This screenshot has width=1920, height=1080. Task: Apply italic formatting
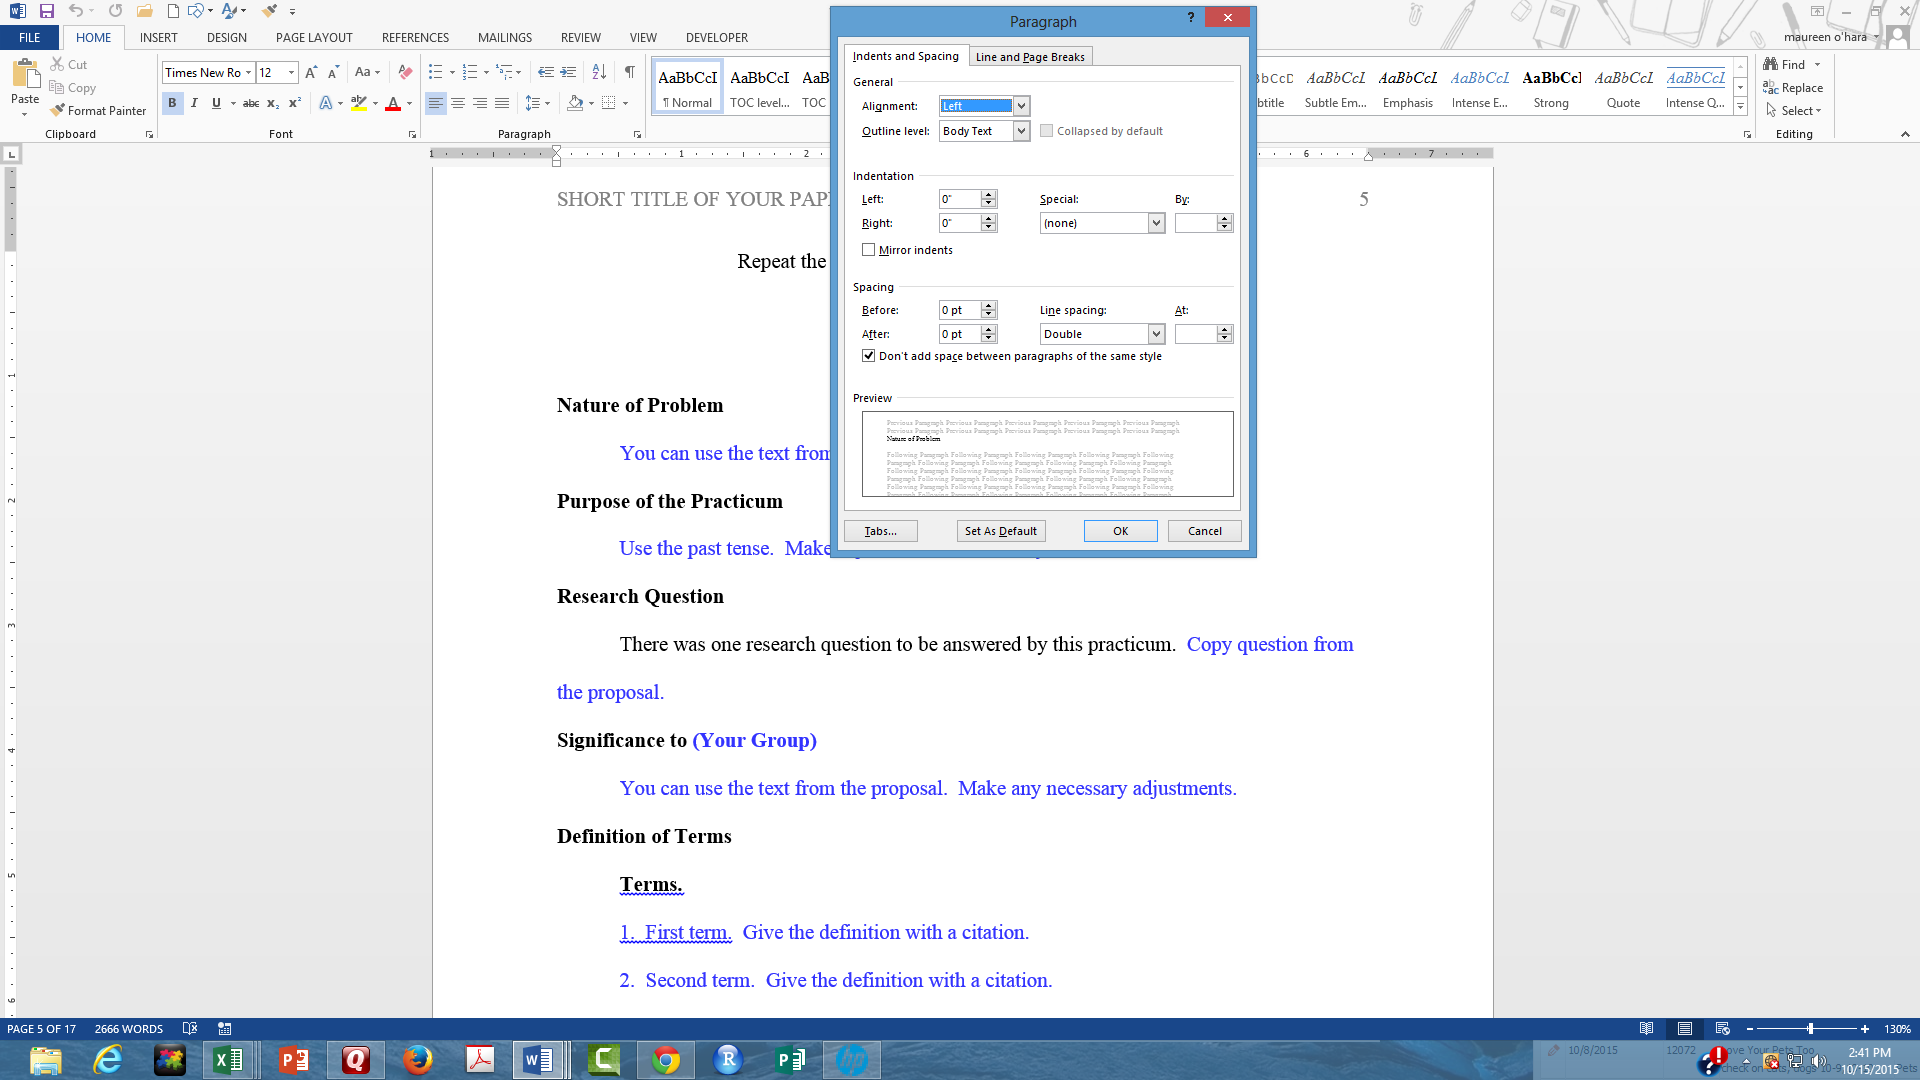[194, 102]
